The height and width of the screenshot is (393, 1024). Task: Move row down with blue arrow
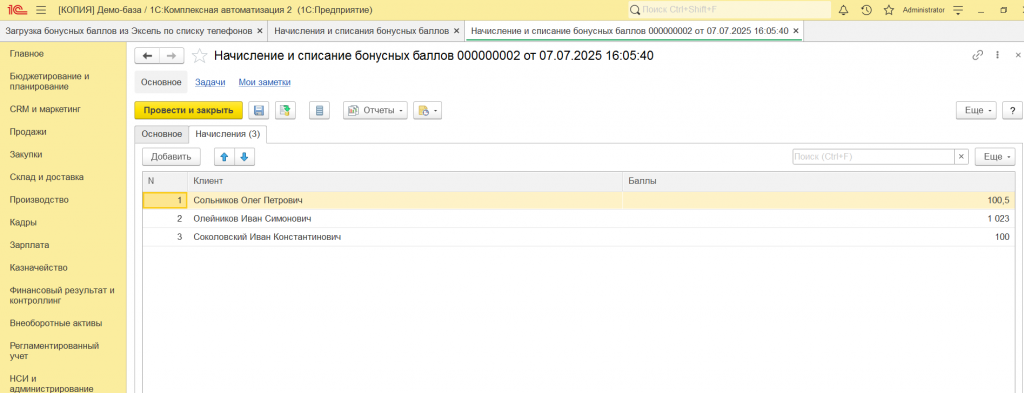click(244, 157)
